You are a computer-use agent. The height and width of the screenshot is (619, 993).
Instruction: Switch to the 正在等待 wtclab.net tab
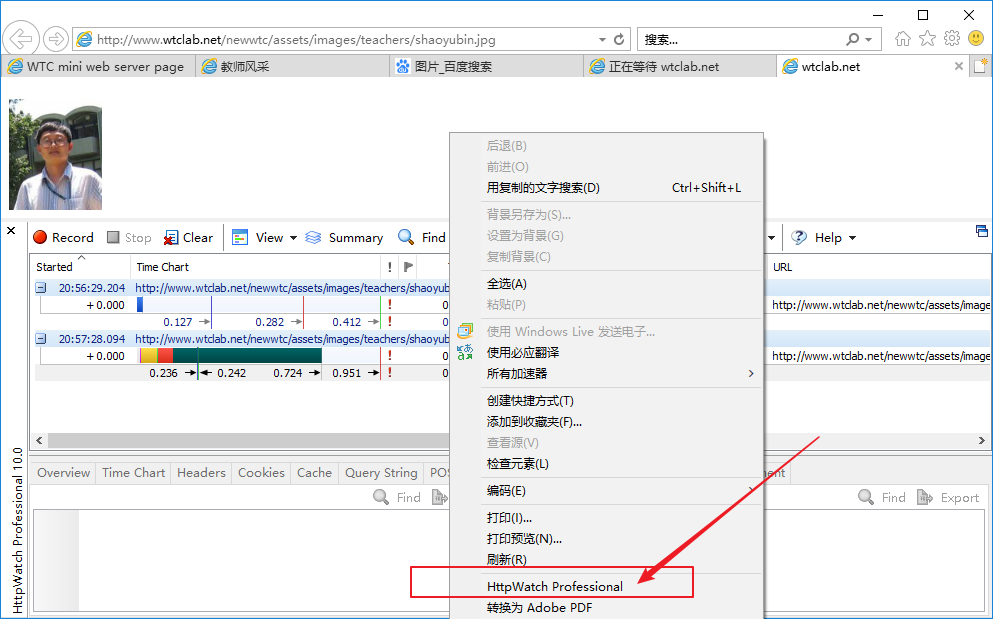click(x=680, y=67)
